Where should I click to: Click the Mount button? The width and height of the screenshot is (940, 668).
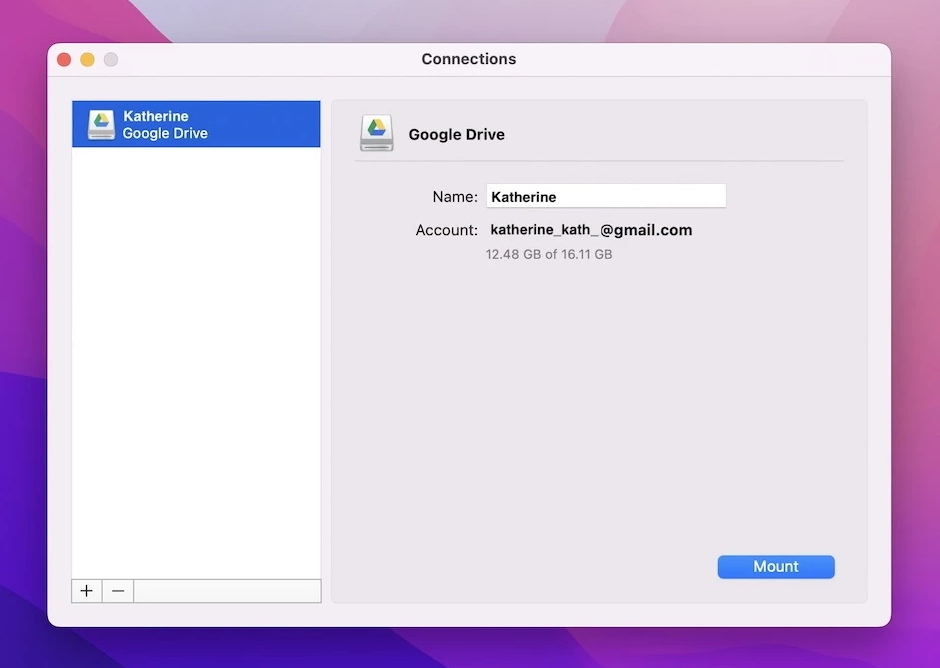coord(776,567)
